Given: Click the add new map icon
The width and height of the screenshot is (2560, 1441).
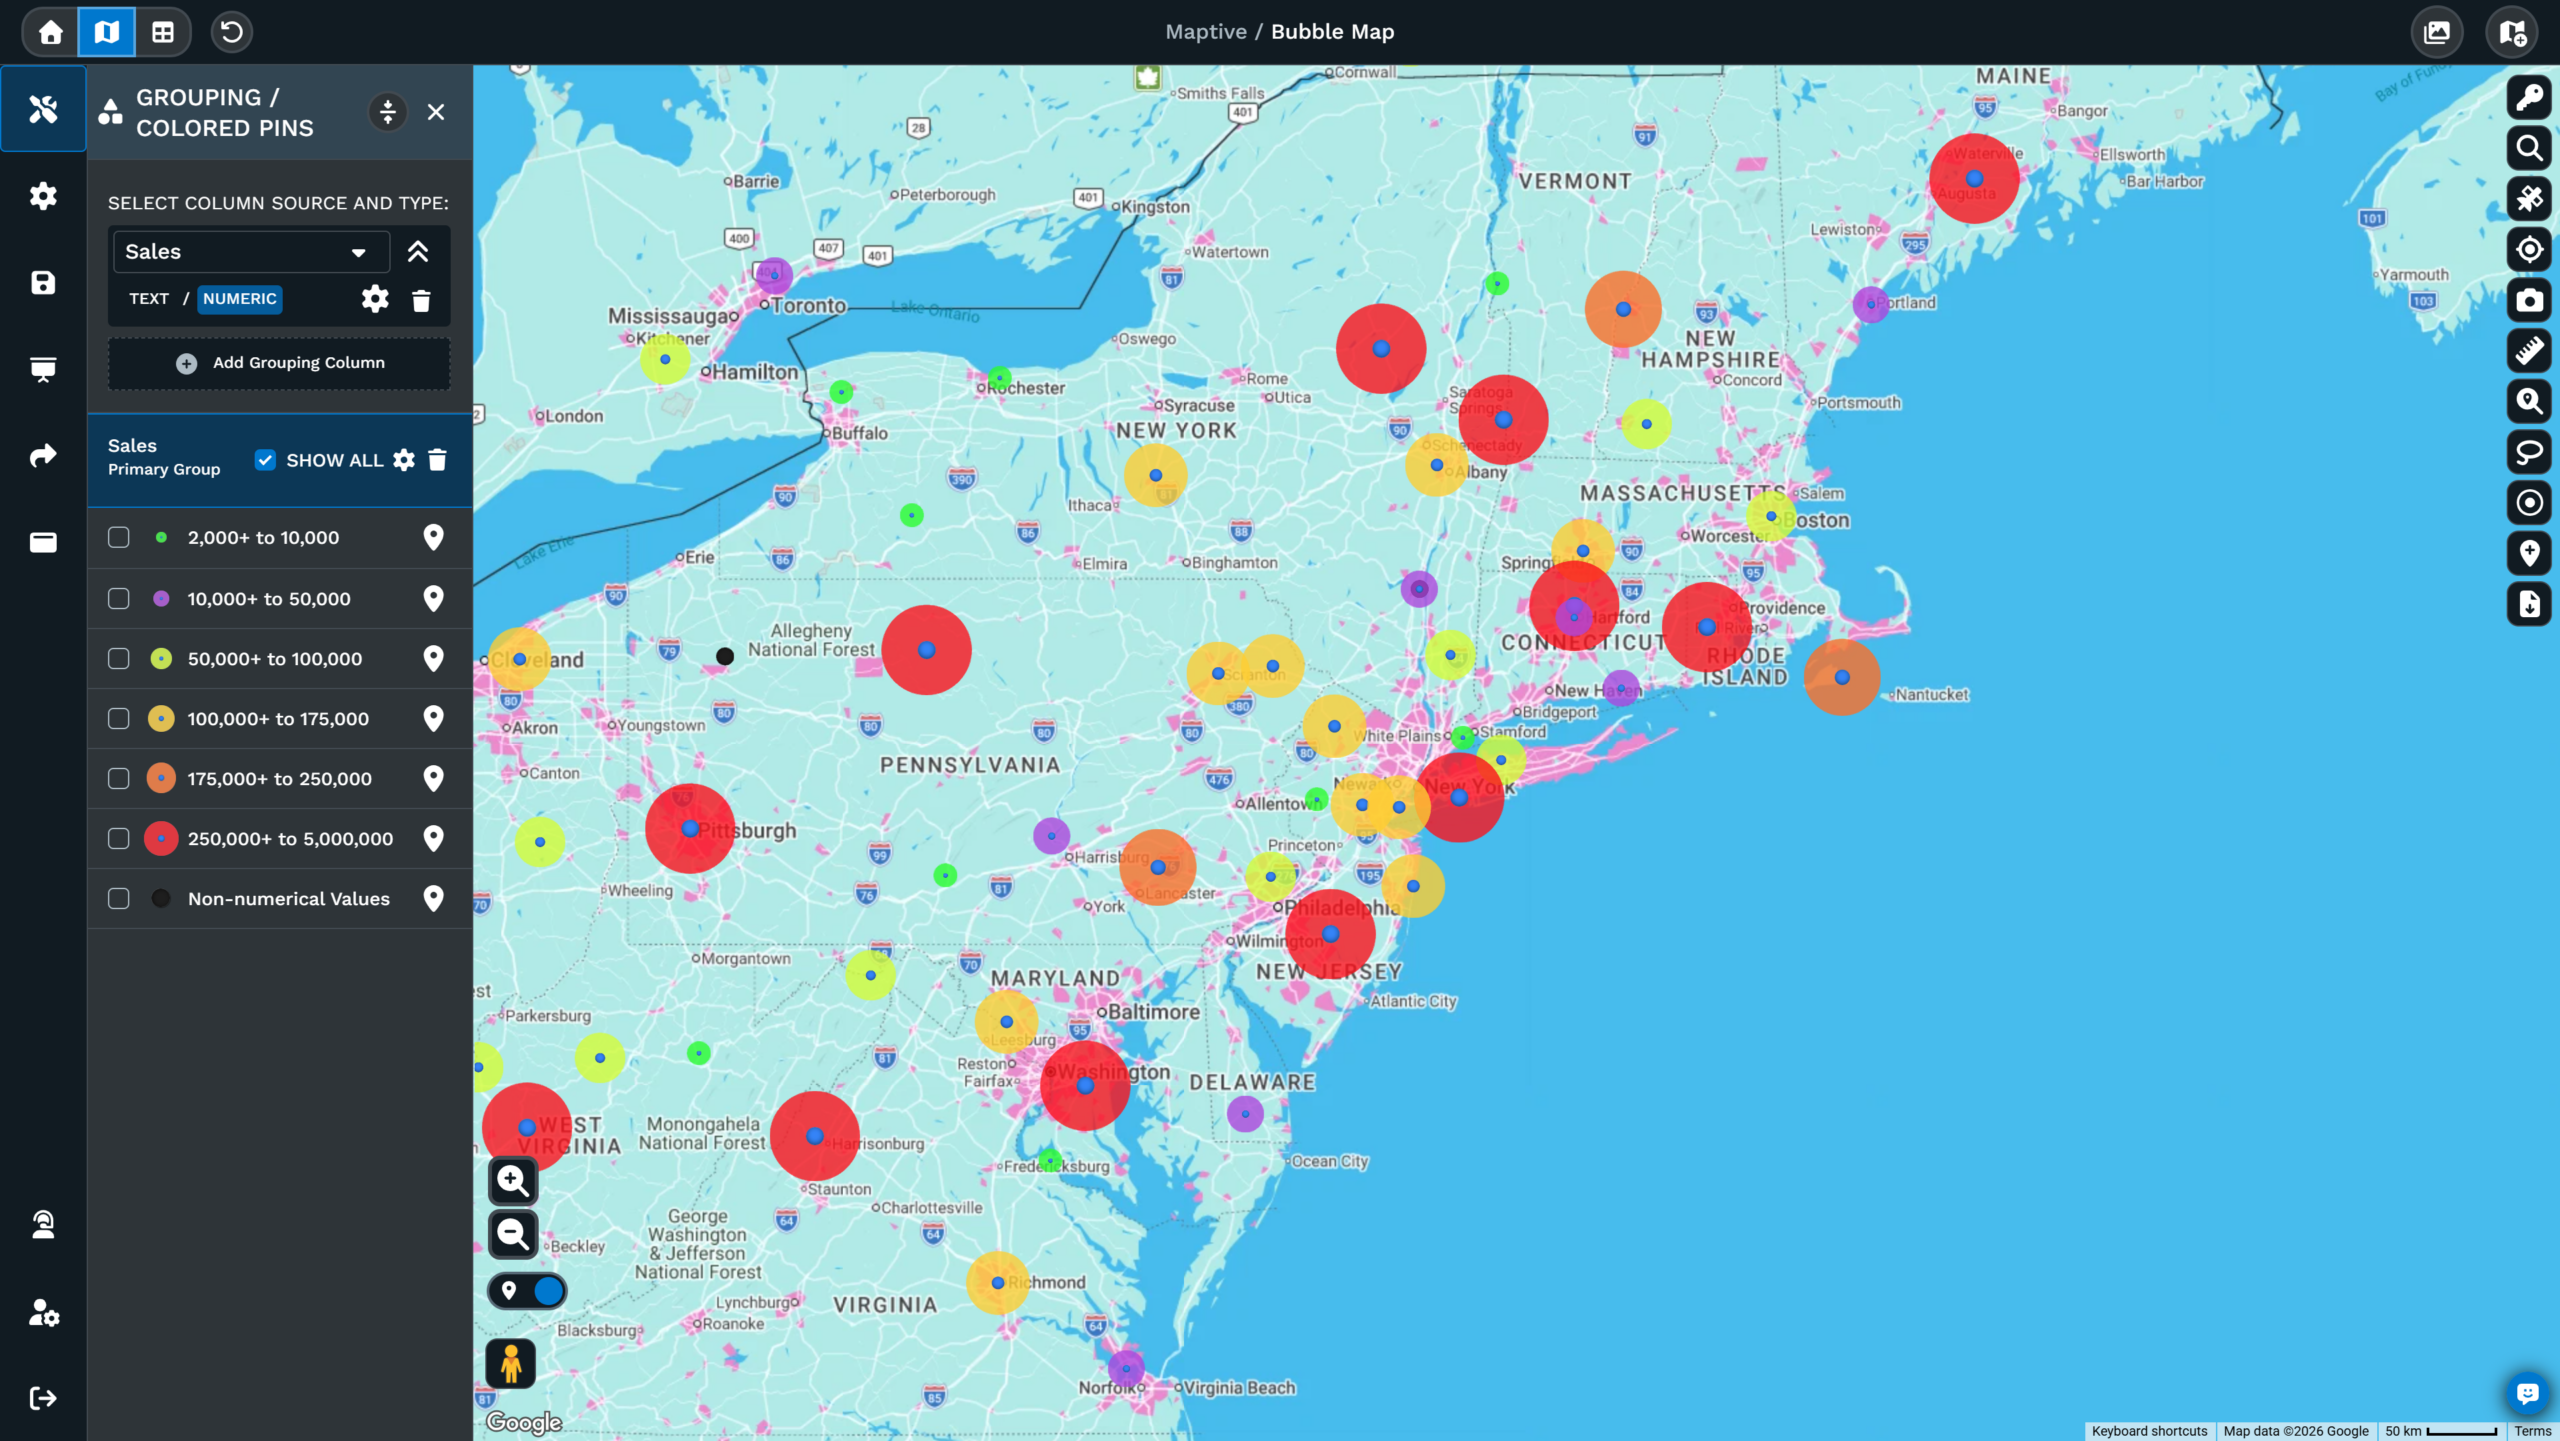Looking at the screenshot, I should coord(2512,32).
